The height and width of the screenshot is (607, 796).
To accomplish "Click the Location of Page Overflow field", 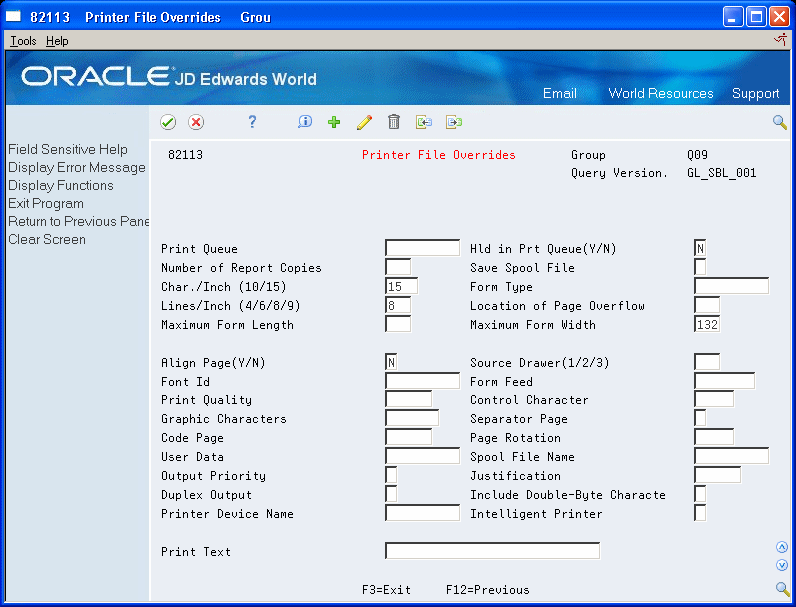I will click(707, 305).
